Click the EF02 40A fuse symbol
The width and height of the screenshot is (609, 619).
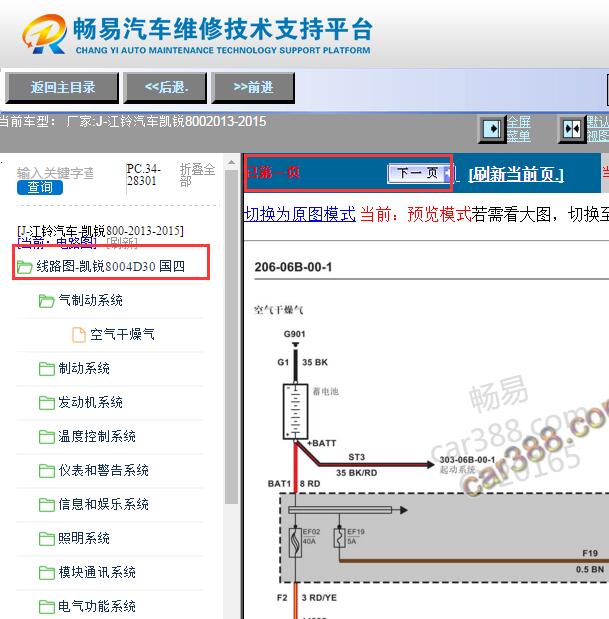[x=295, y=542]
